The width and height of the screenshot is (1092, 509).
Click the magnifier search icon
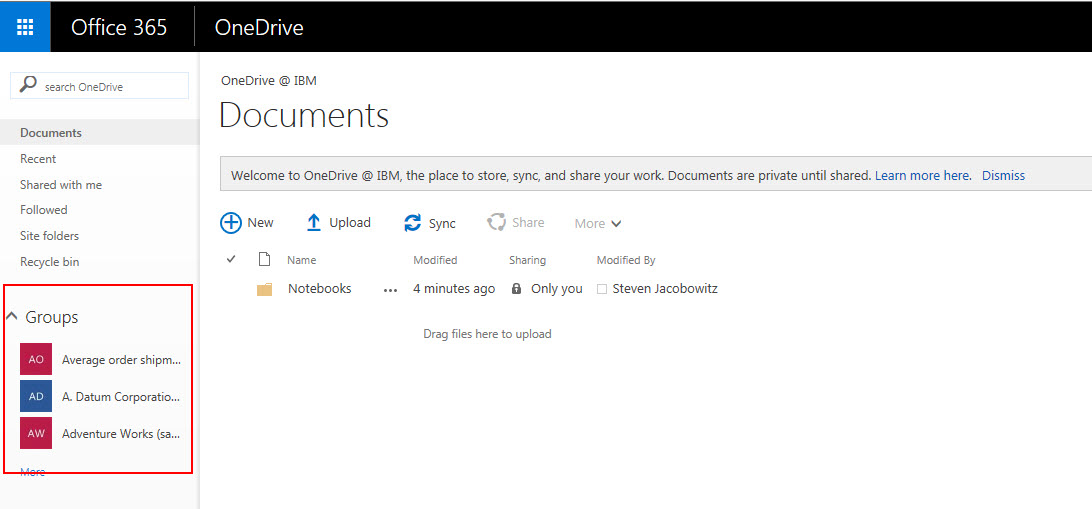point(28,86)
